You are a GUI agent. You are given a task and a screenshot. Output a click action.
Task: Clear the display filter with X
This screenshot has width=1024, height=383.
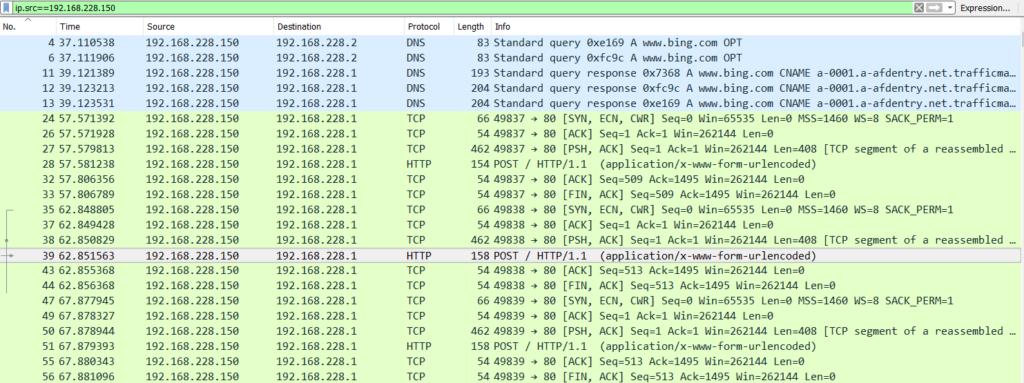click(919, 8)
